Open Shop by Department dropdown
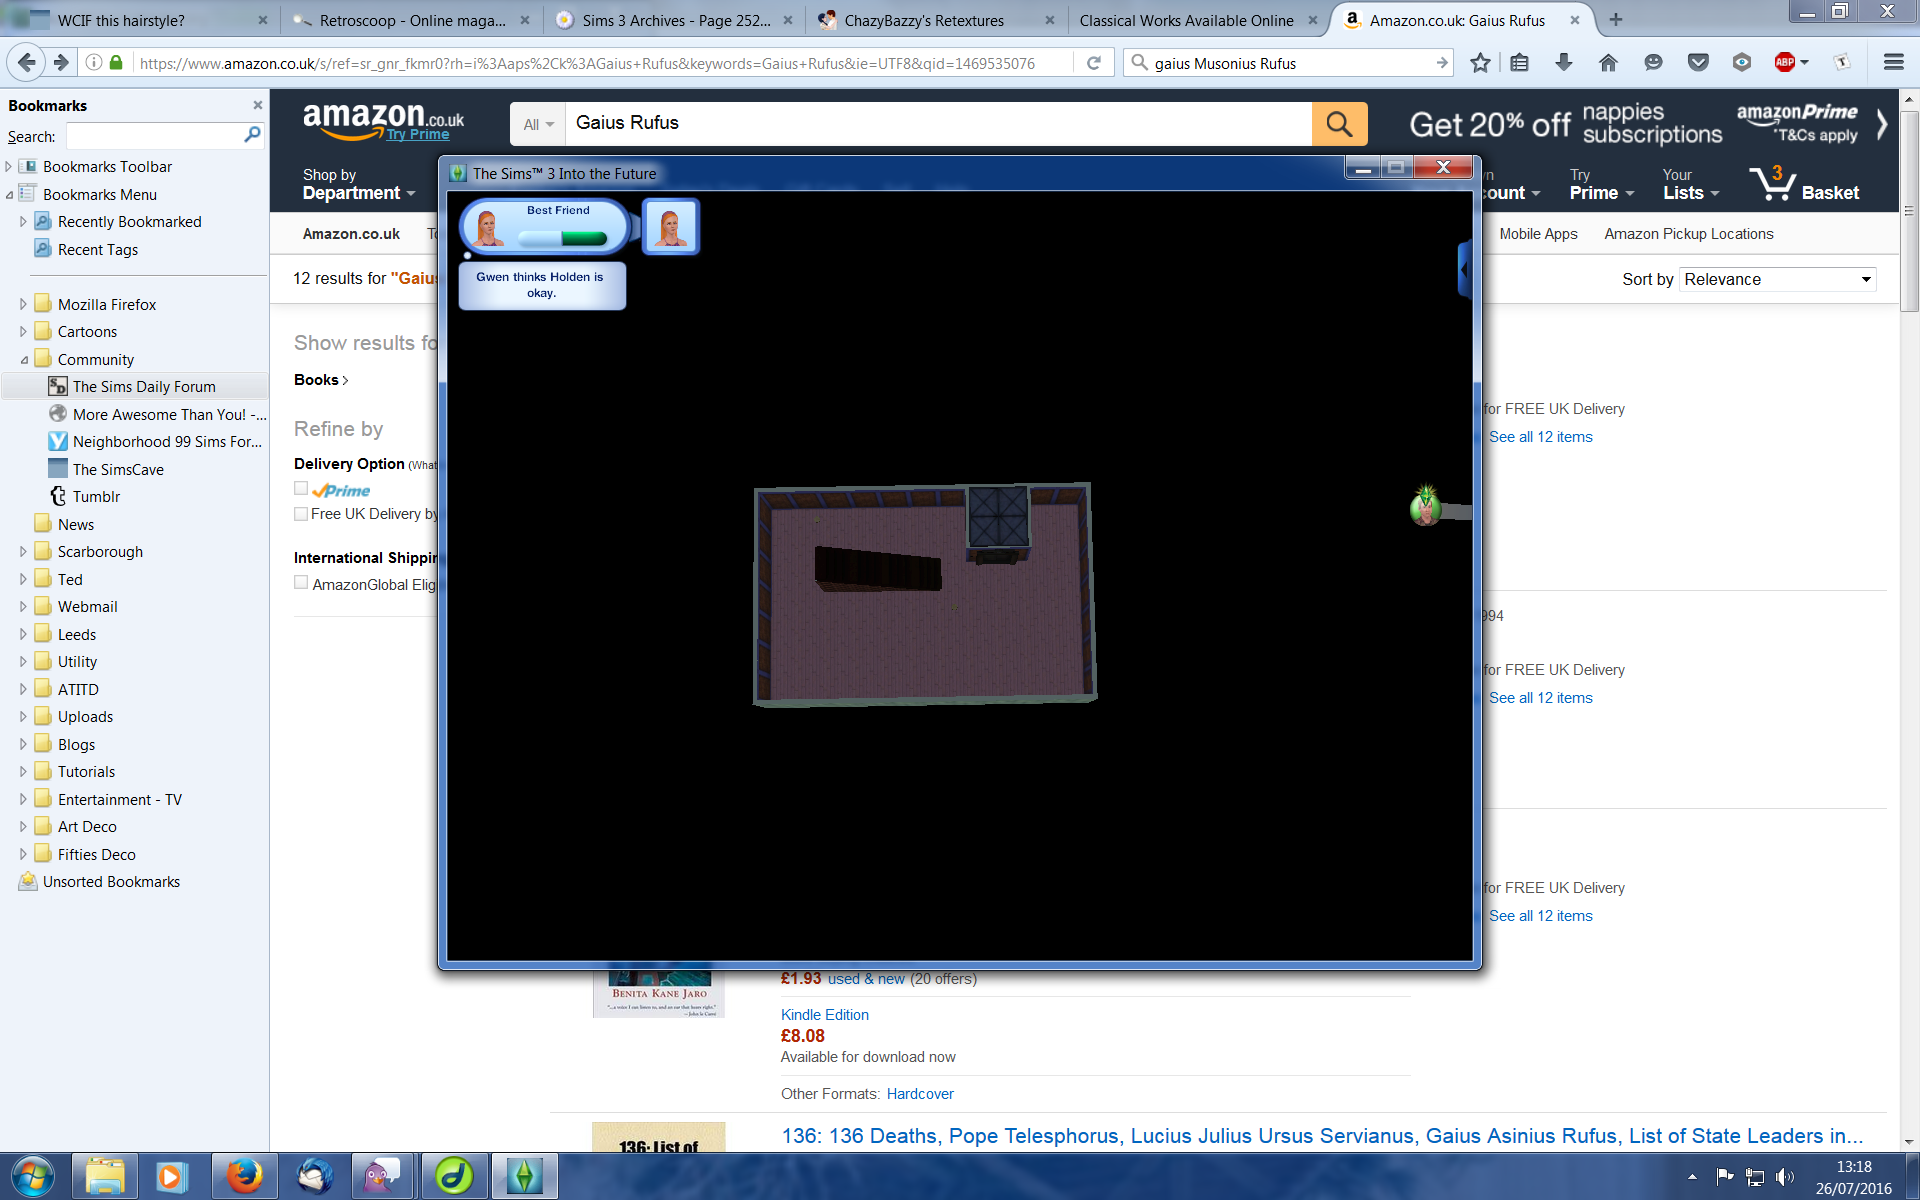This screenshot has height=1200, width=1920. coord(358,184)
